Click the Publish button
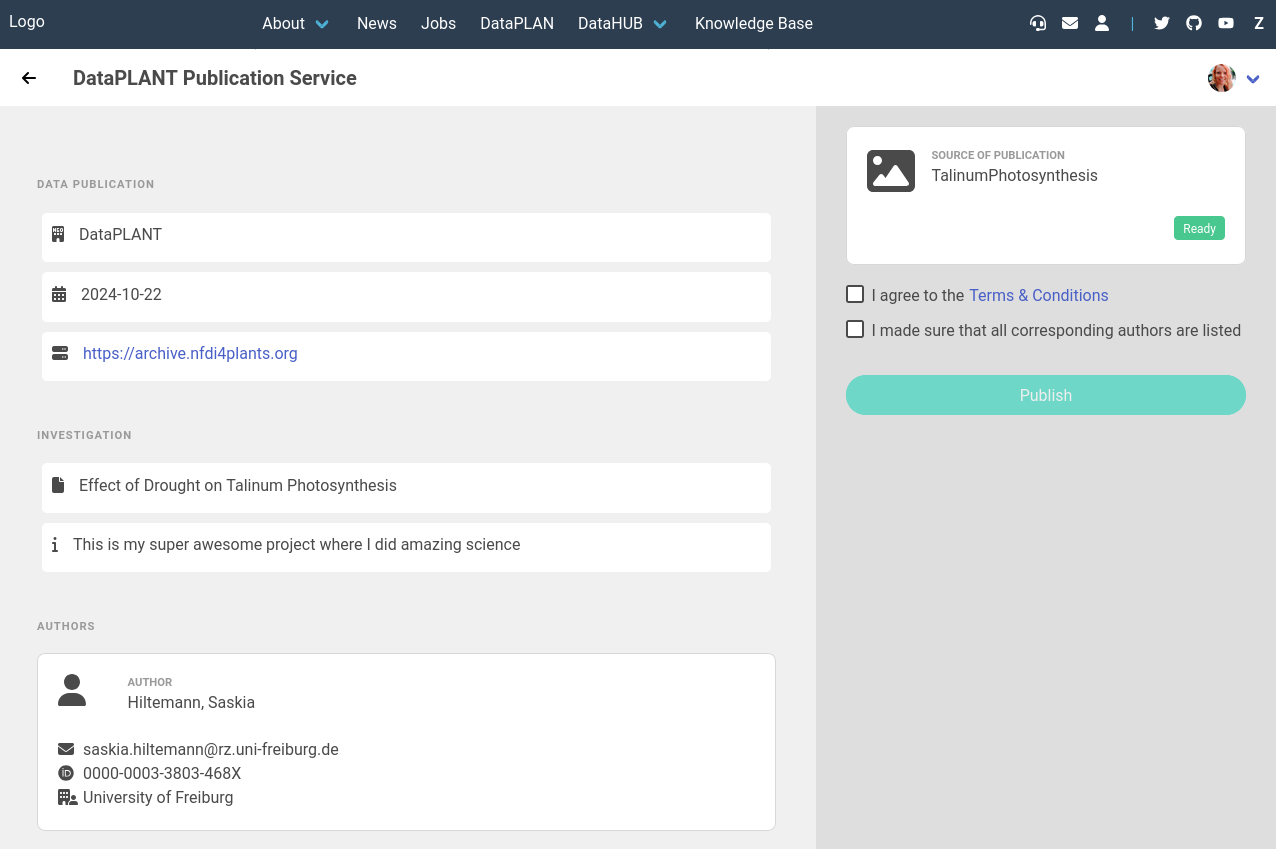The height and width of the screenshot is (849, 1276). (x=1046, y=395)
